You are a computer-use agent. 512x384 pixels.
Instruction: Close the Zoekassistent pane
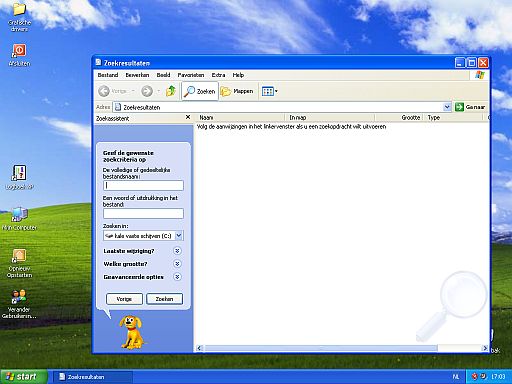click(x=188, y=117)
